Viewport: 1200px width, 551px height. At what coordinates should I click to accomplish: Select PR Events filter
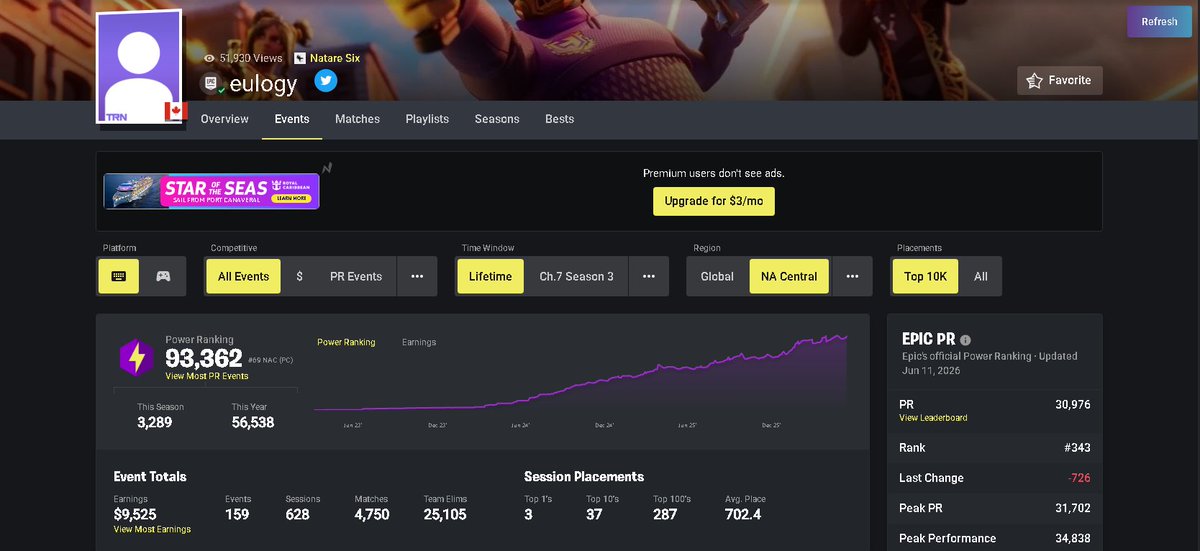356,276
